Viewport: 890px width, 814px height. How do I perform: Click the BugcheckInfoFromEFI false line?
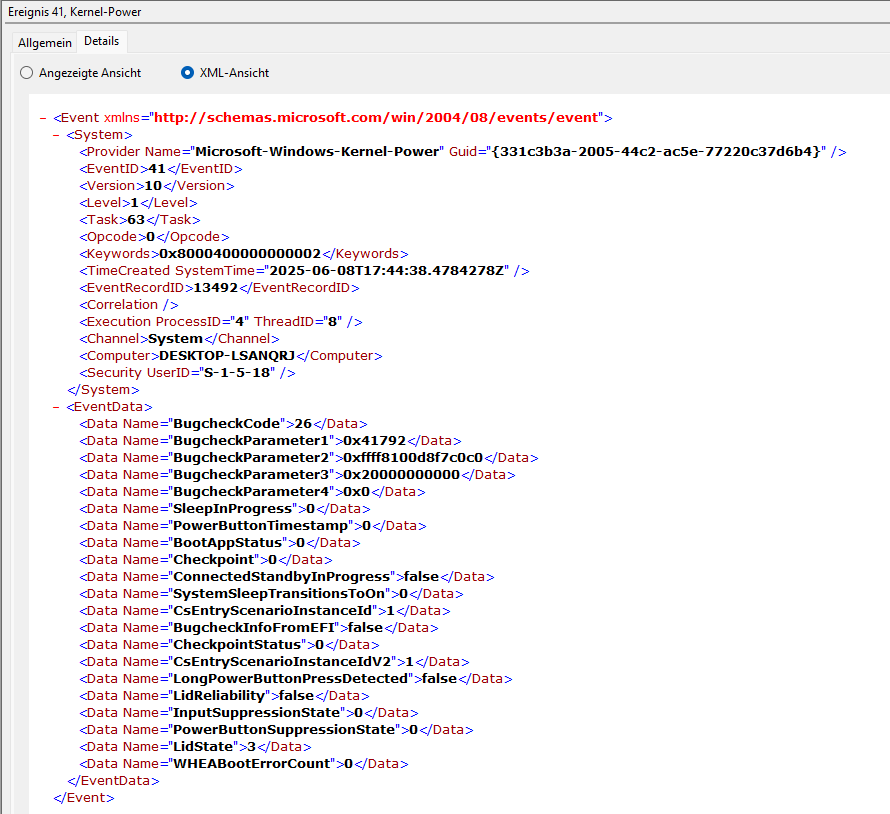tap(259, 628)
